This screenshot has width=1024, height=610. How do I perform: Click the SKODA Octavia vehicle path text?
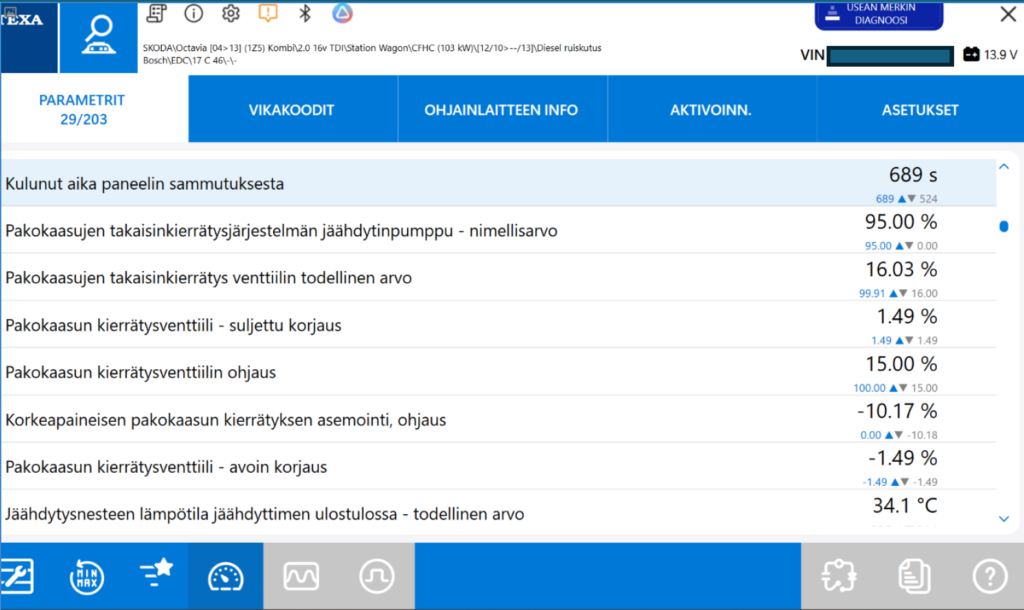[372, 54]
